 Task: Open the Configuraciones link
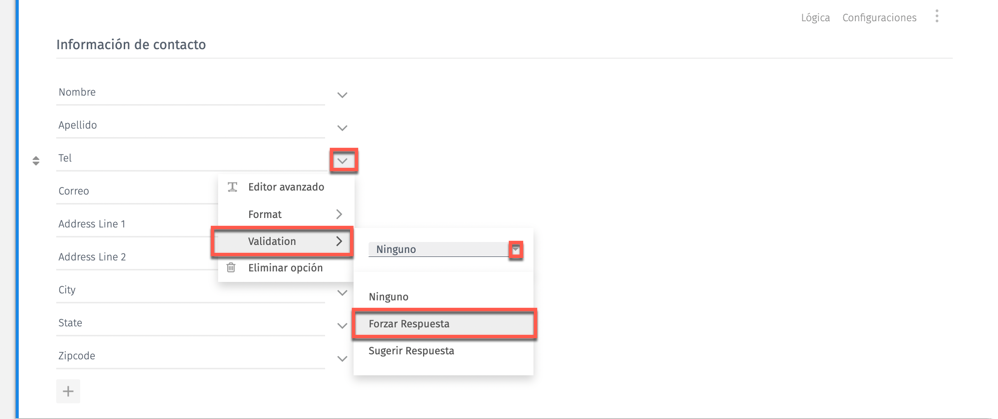tap(879, 18)
